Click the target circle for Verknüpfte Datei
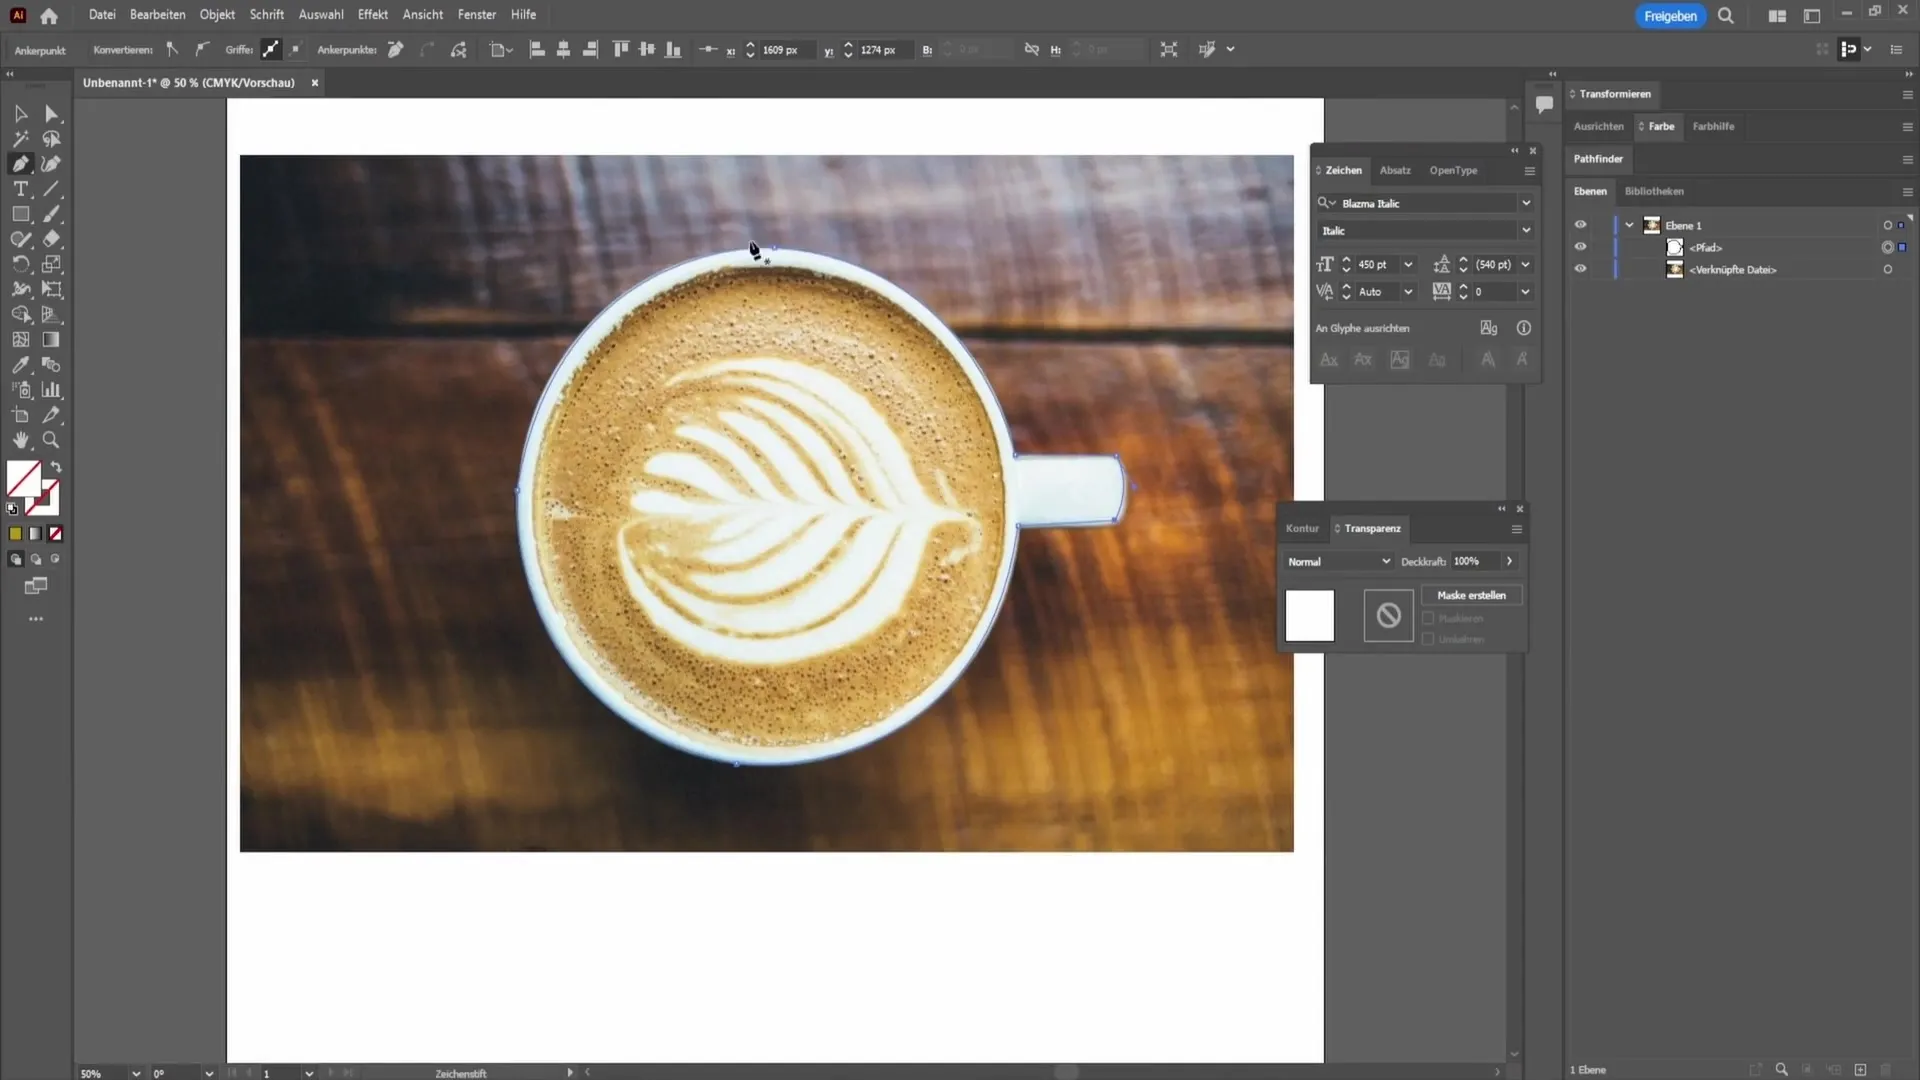This screenshot has width=1920, height=1080. pos(1888,270)
